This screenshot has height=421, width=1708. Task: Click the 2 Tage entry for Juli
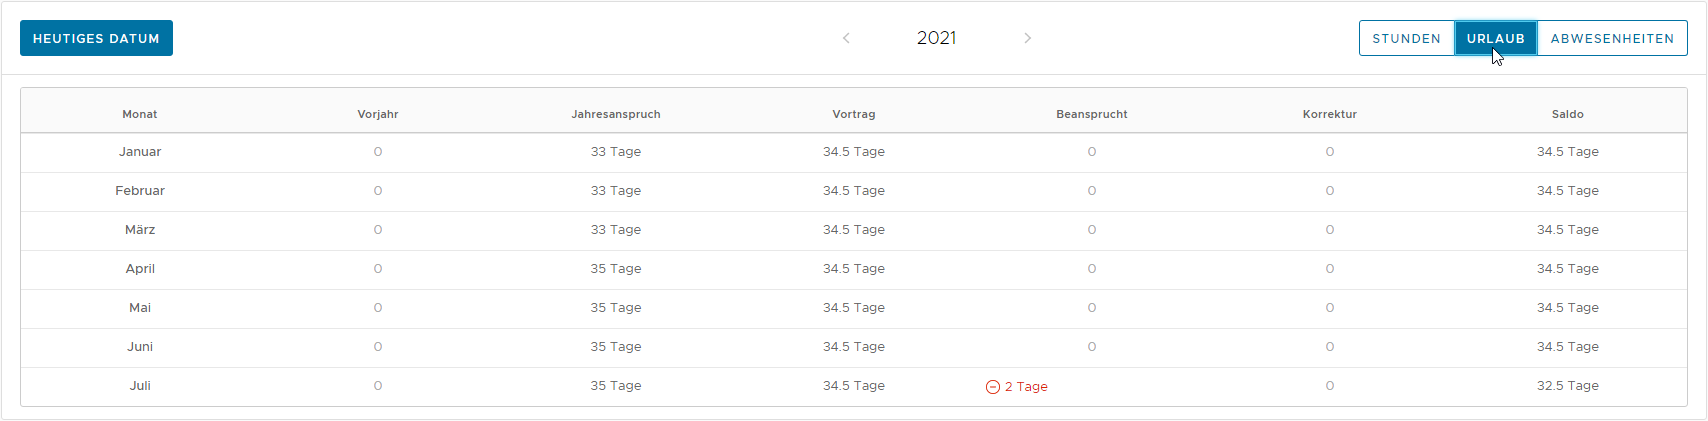pos(1026,387)
